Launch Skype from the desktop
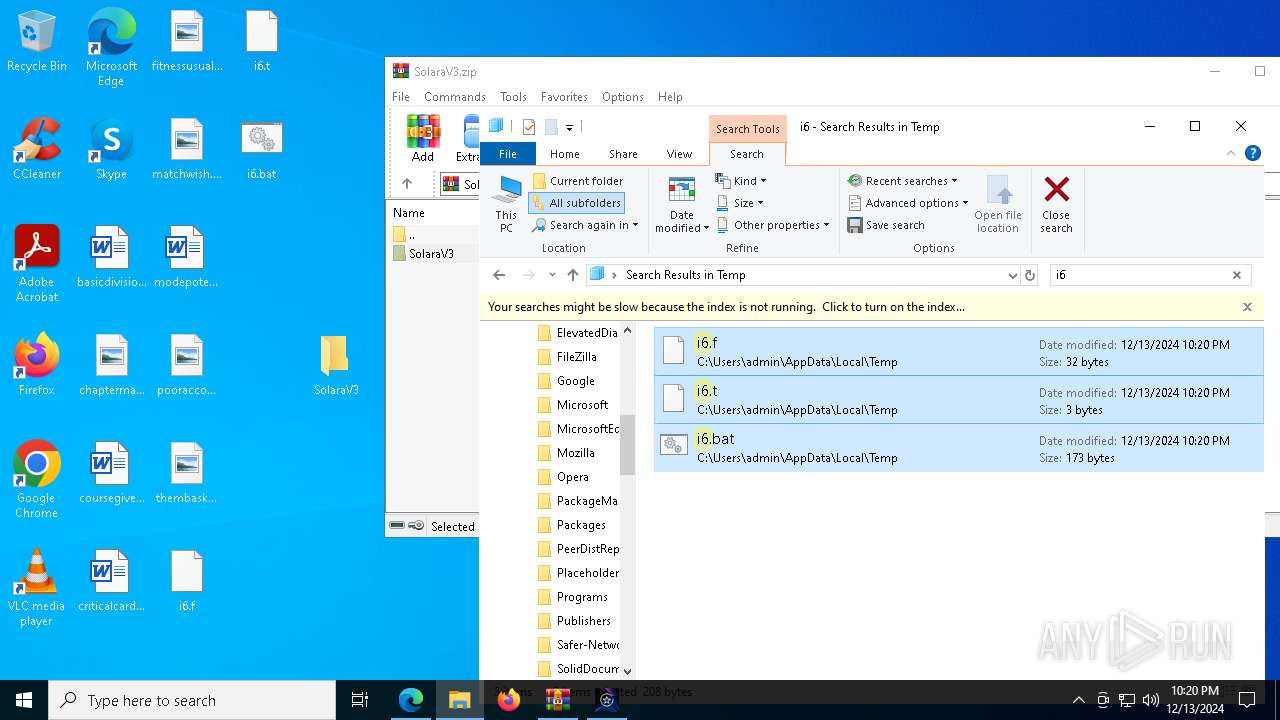Image resolution: width=1280 pixels, height=720 pixels. 111,149
